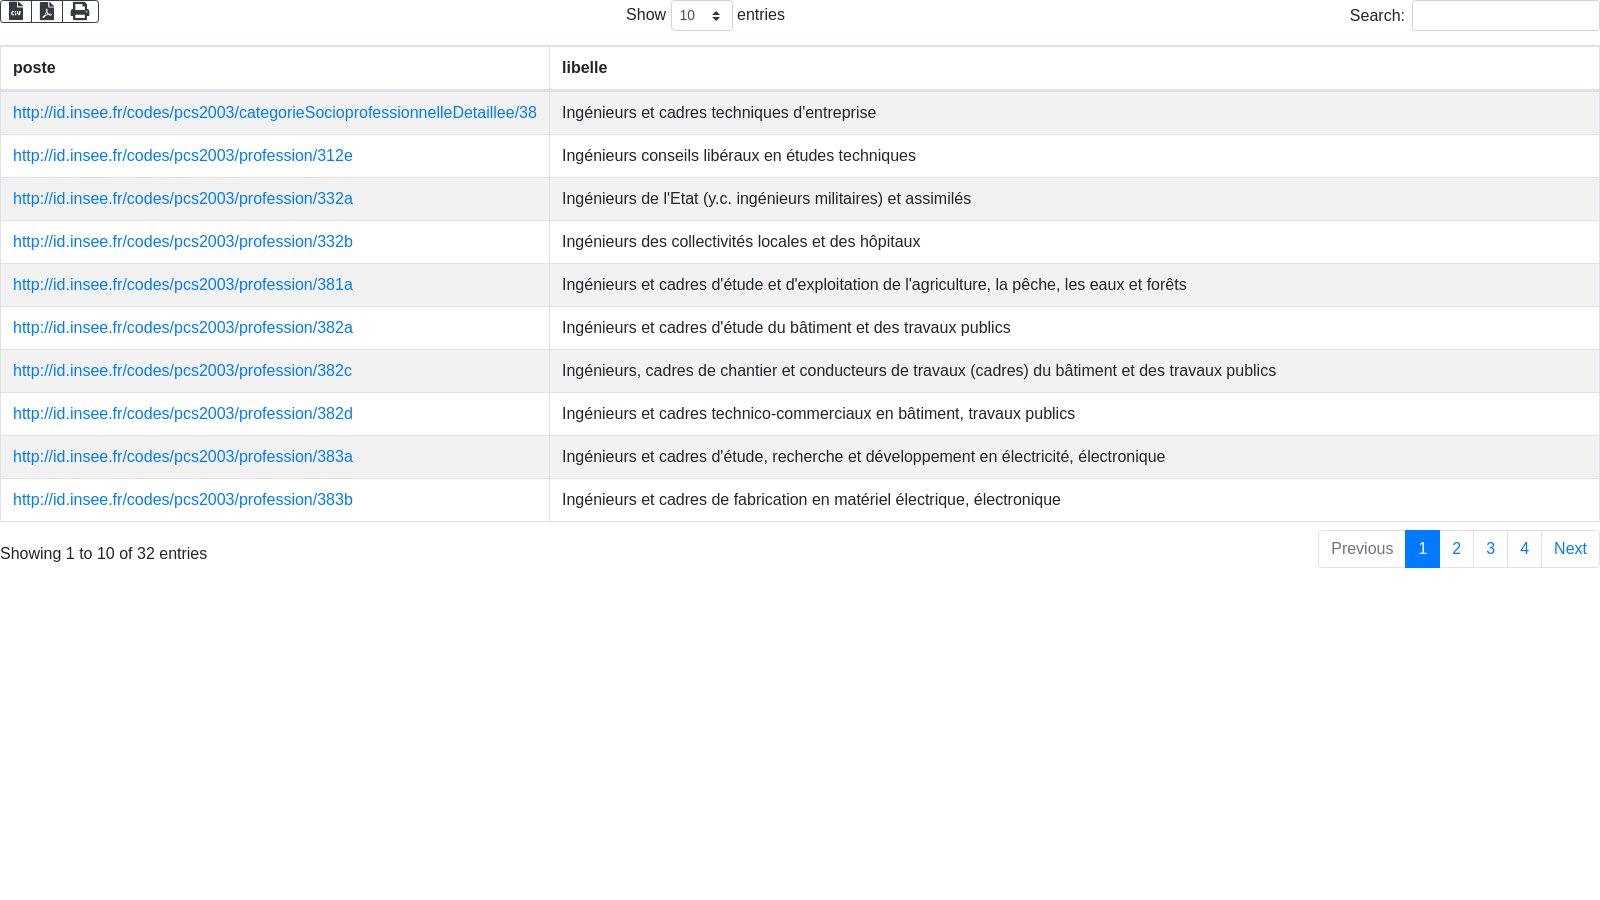Visit the profession/381a link

[182, 285]
